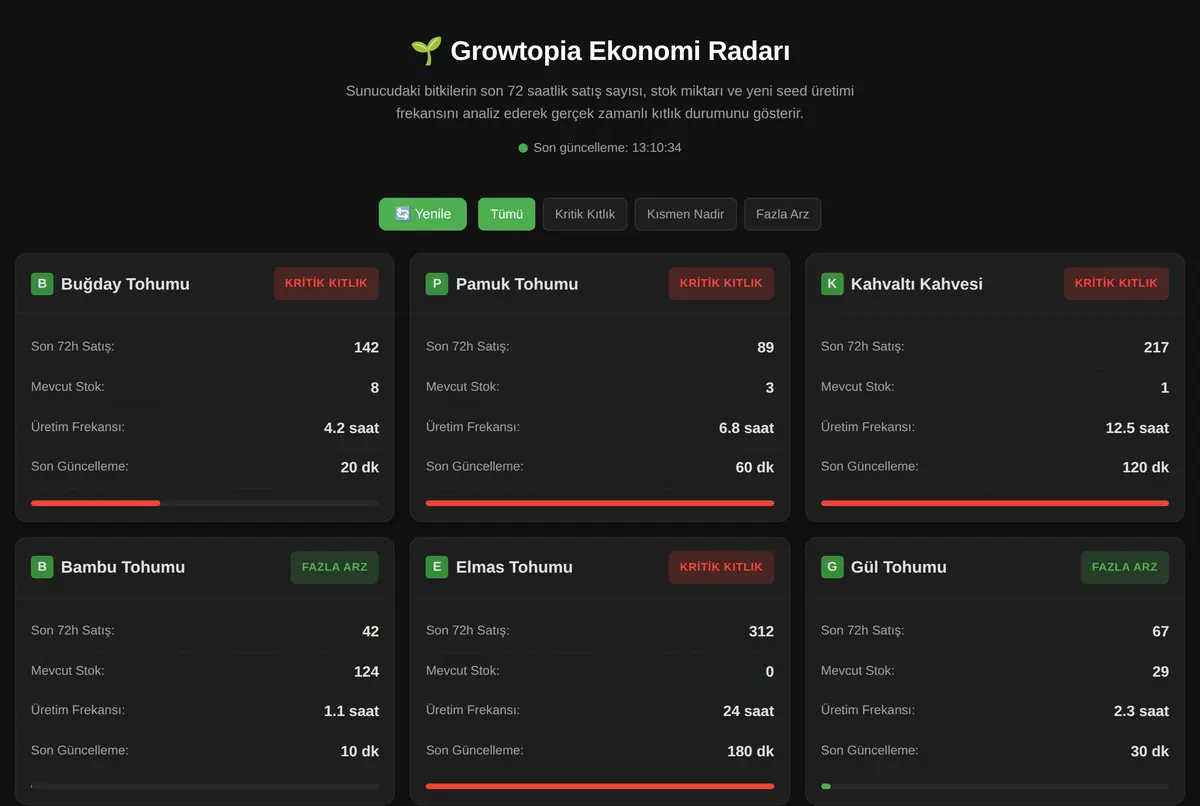
Task: Click the 6.8 saat value on Pamuk Tohumu
Action: (x=746, y=428)
